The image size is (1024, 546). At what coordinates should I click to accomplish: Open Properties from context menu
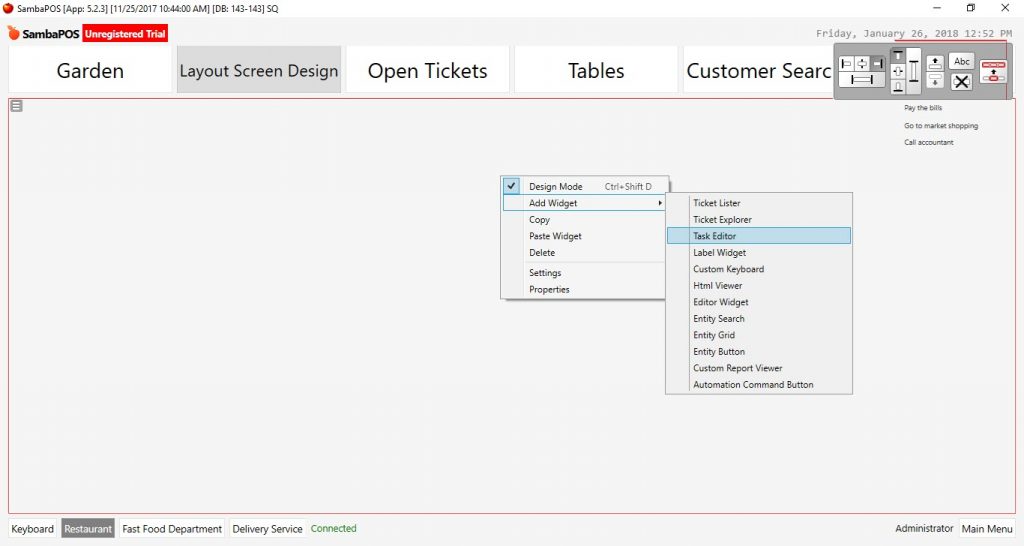coord(549,289)
